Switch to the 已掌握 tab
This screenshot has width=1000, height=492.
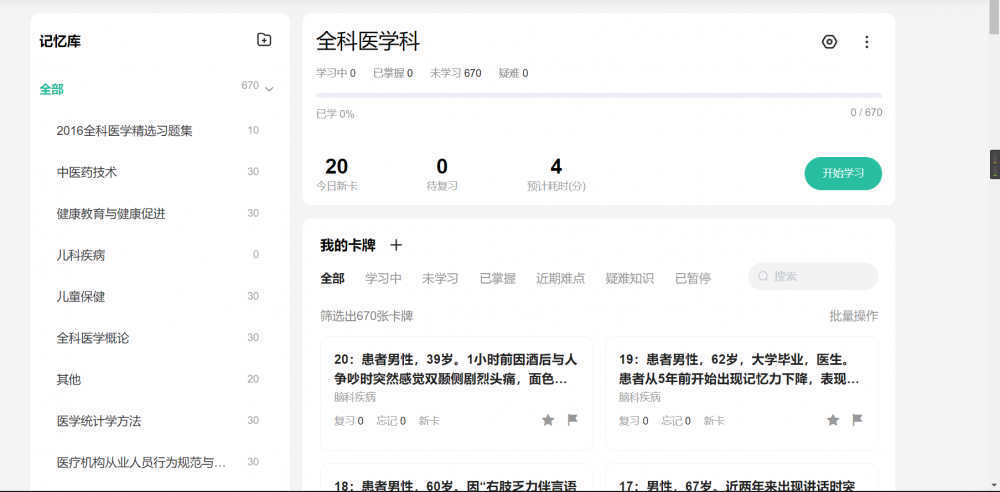pyautogui.click(x=497, y=278)
